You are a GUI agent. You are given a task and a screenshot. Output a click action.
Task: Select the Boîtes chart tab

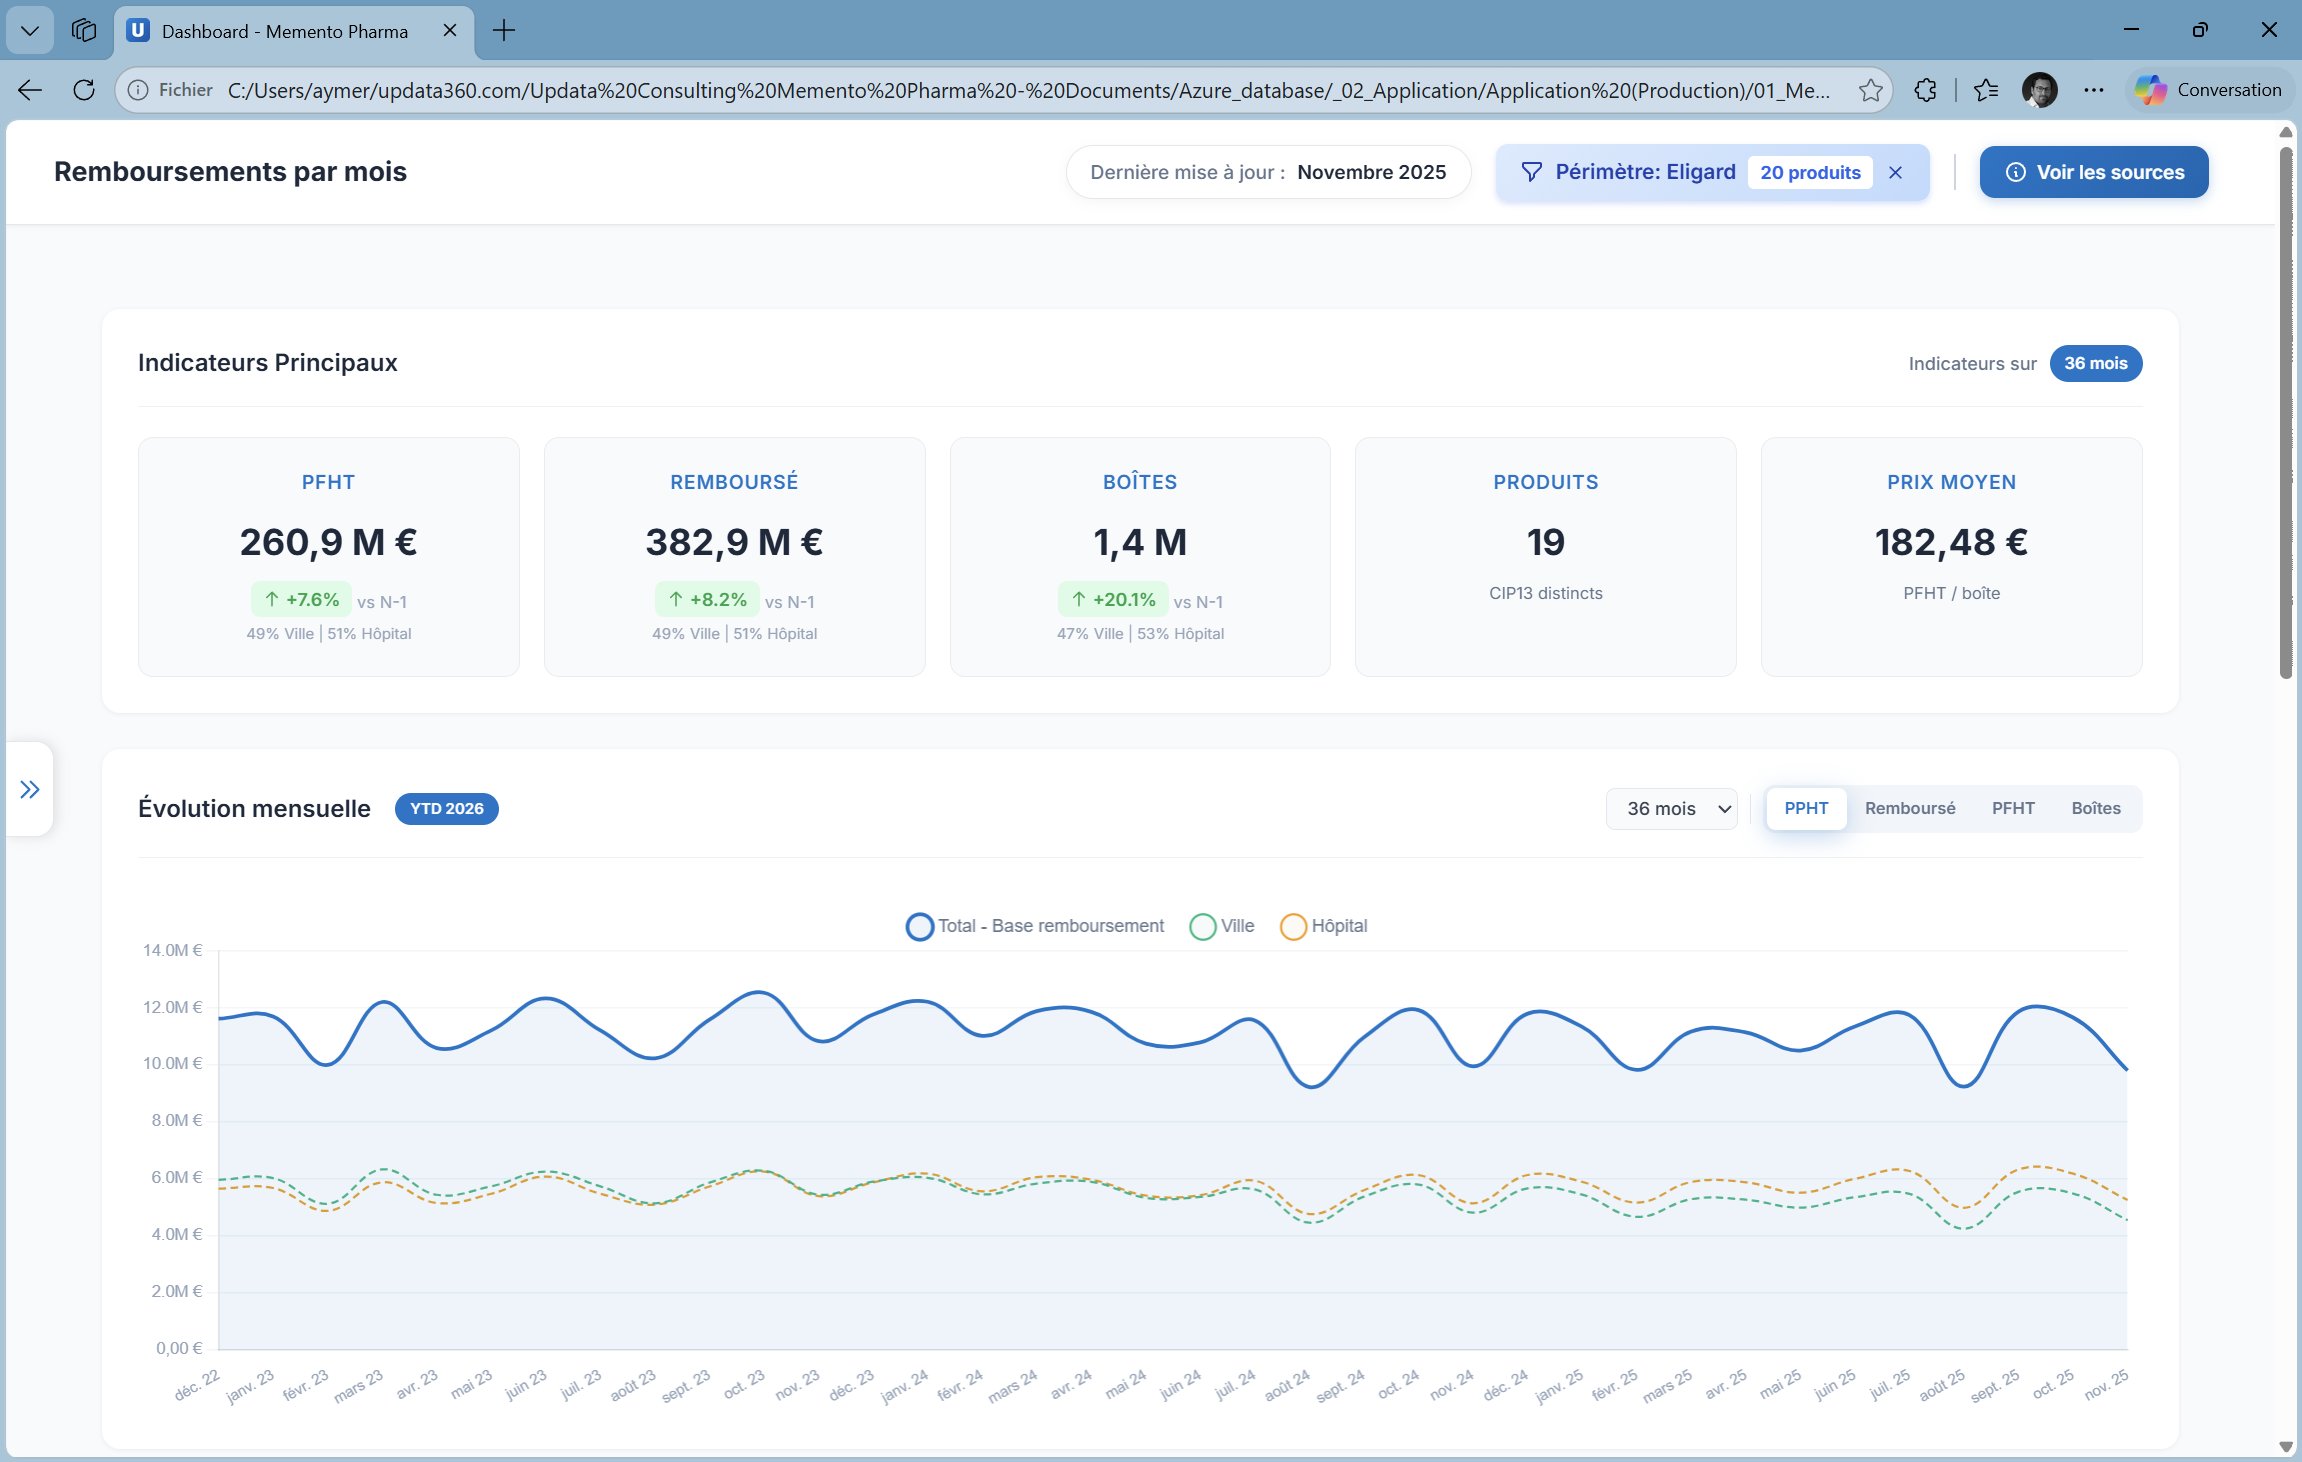(x=2095, y=809)
